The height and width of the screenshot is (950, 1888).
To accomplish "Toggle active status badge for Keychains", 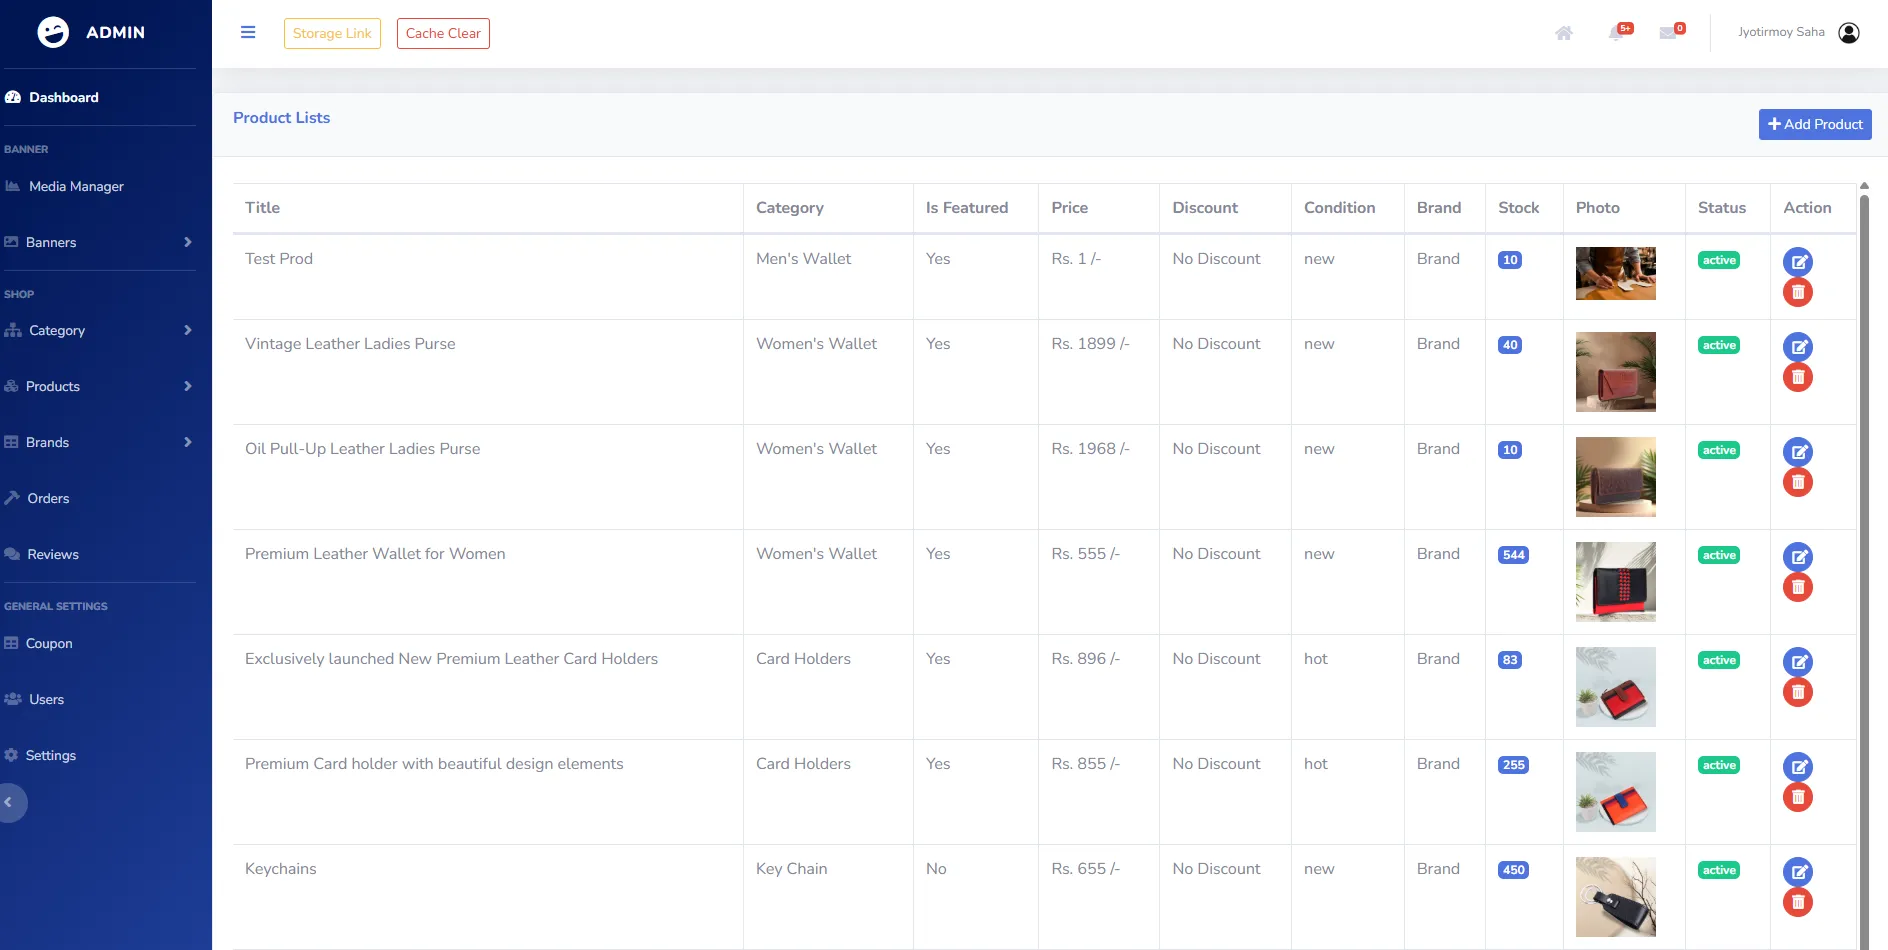I will pos(1718,870).
